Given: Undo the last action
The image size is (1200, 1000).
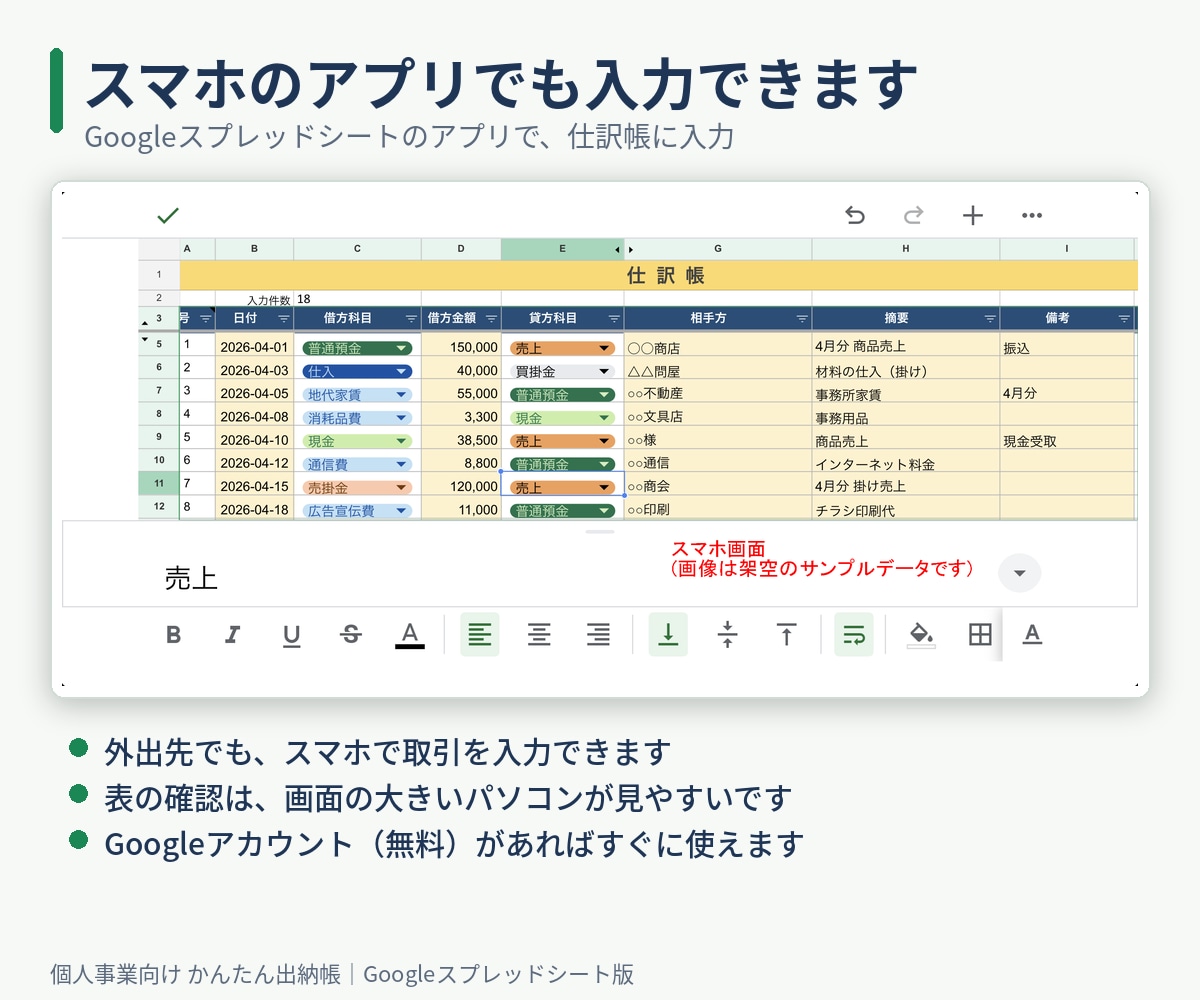Looking at the screenshot, I should point(854,215).
